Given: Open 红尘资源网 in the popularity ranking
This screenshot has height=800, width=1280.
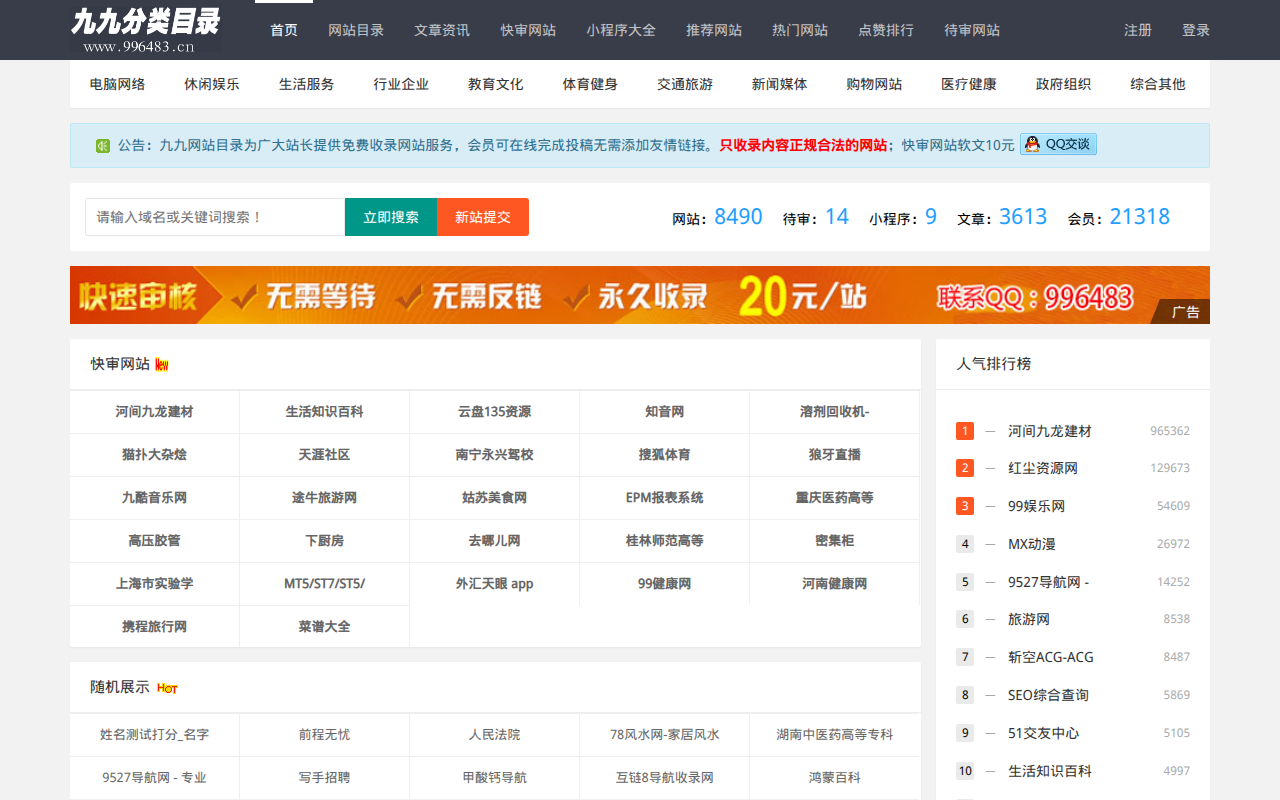Looking at the screenshot, I should click(x=1043, y=468).
